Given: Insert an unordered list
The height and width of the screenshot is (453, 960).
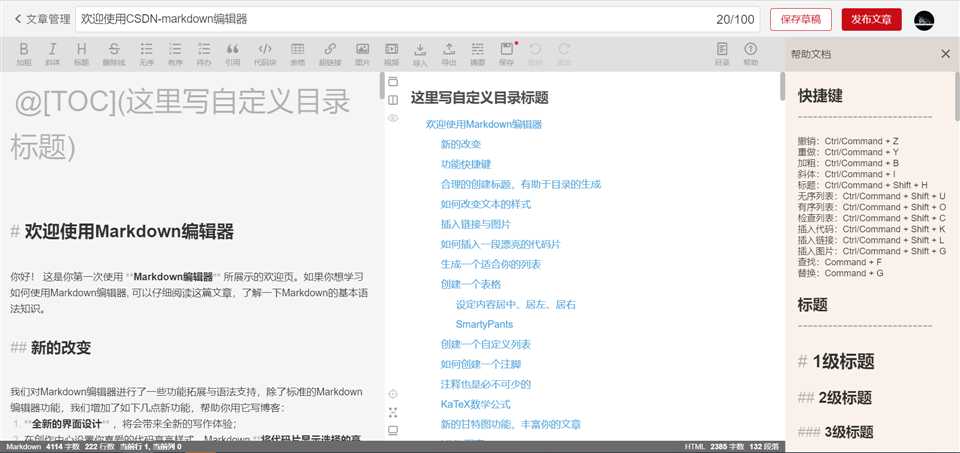Looking at the screenshot, I should pyautogui.click(x=146, y=54).
